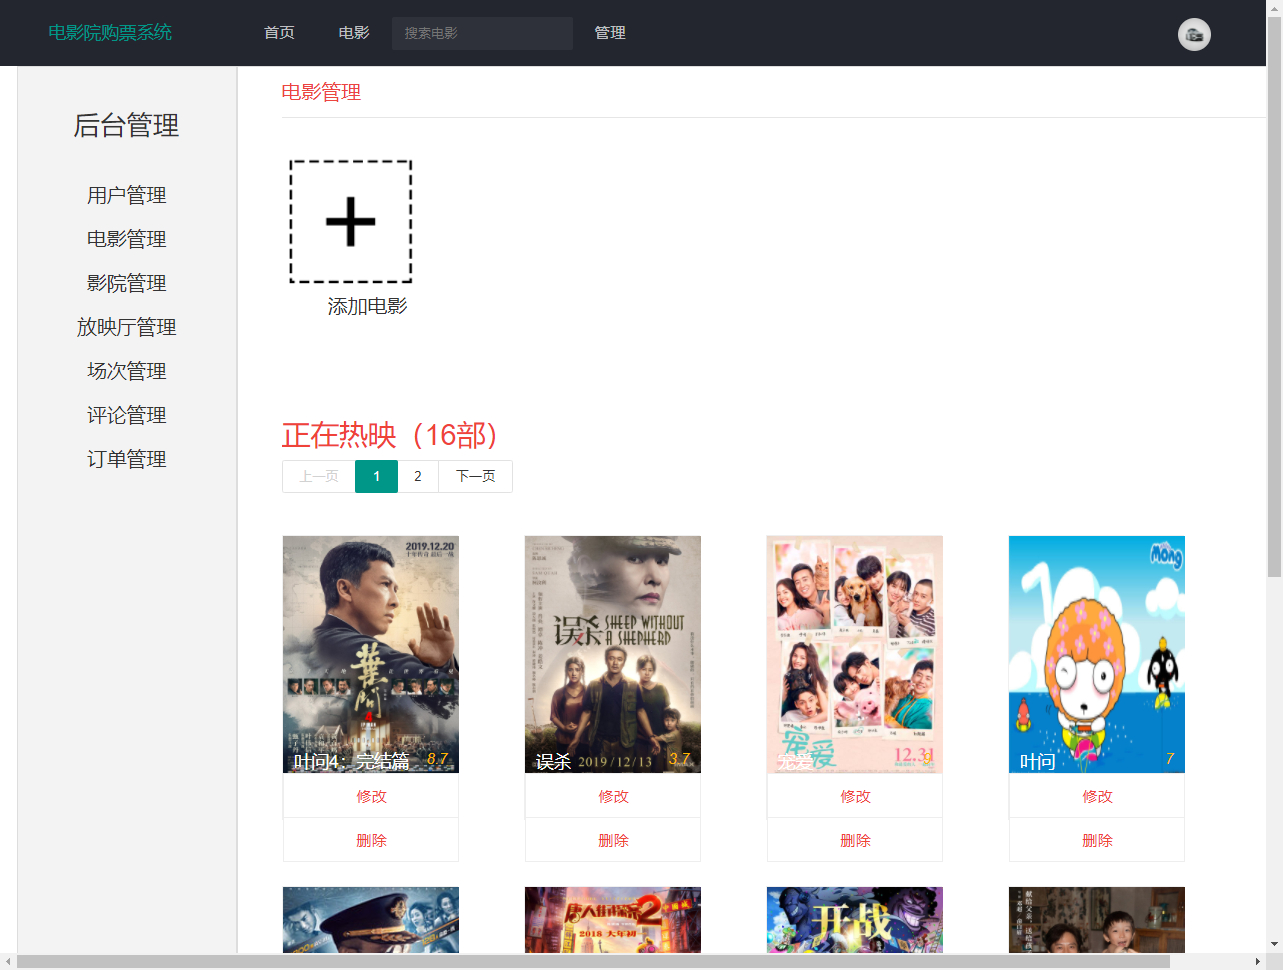Click 修改 under the 误杀 poster

click(612, 796)
